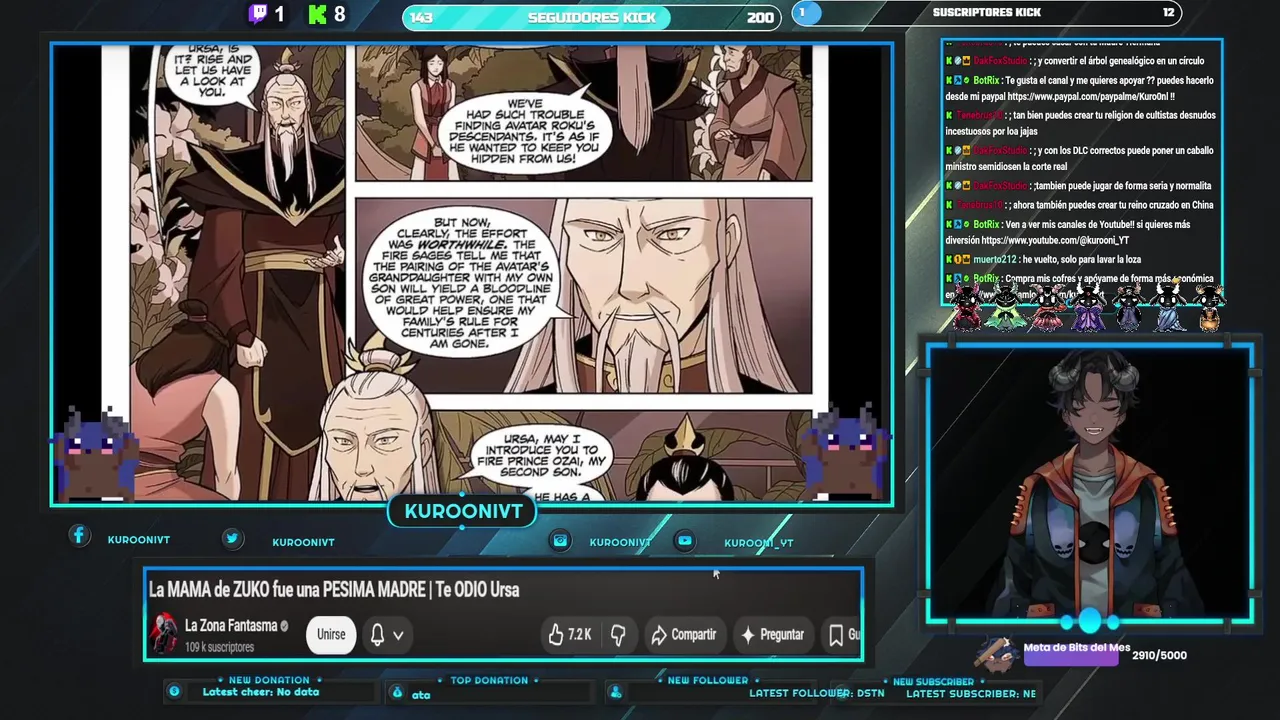Open La Zona Fantasma channel avatar
The image size is (1280, 720).
[x=163, y=634]
